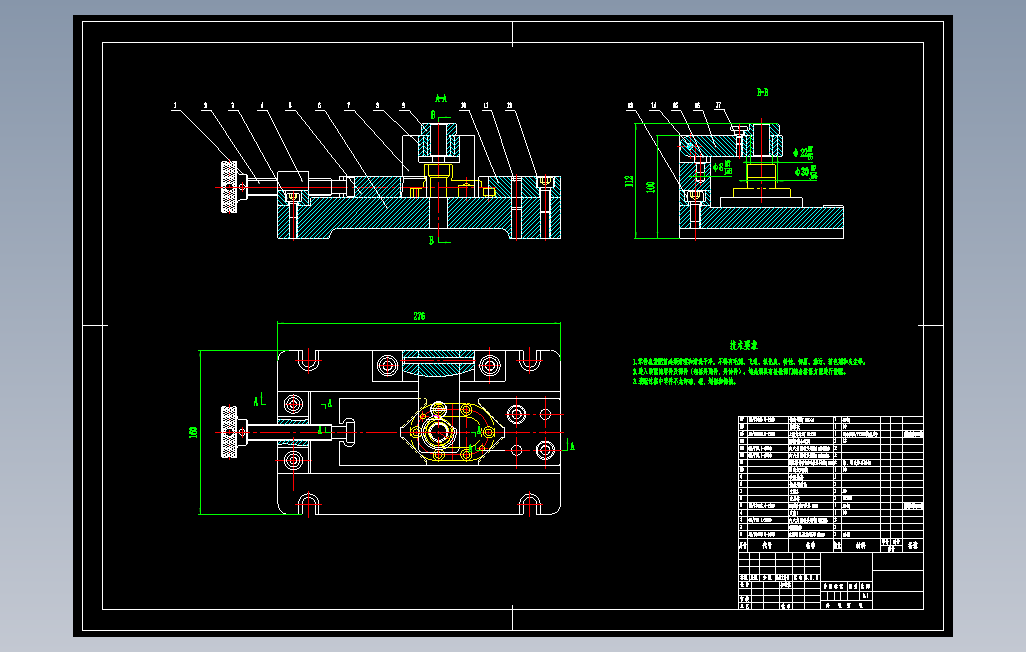Select the third technical requirement note line
Screen dimensions: 1026x652
[x=684, y=381]
